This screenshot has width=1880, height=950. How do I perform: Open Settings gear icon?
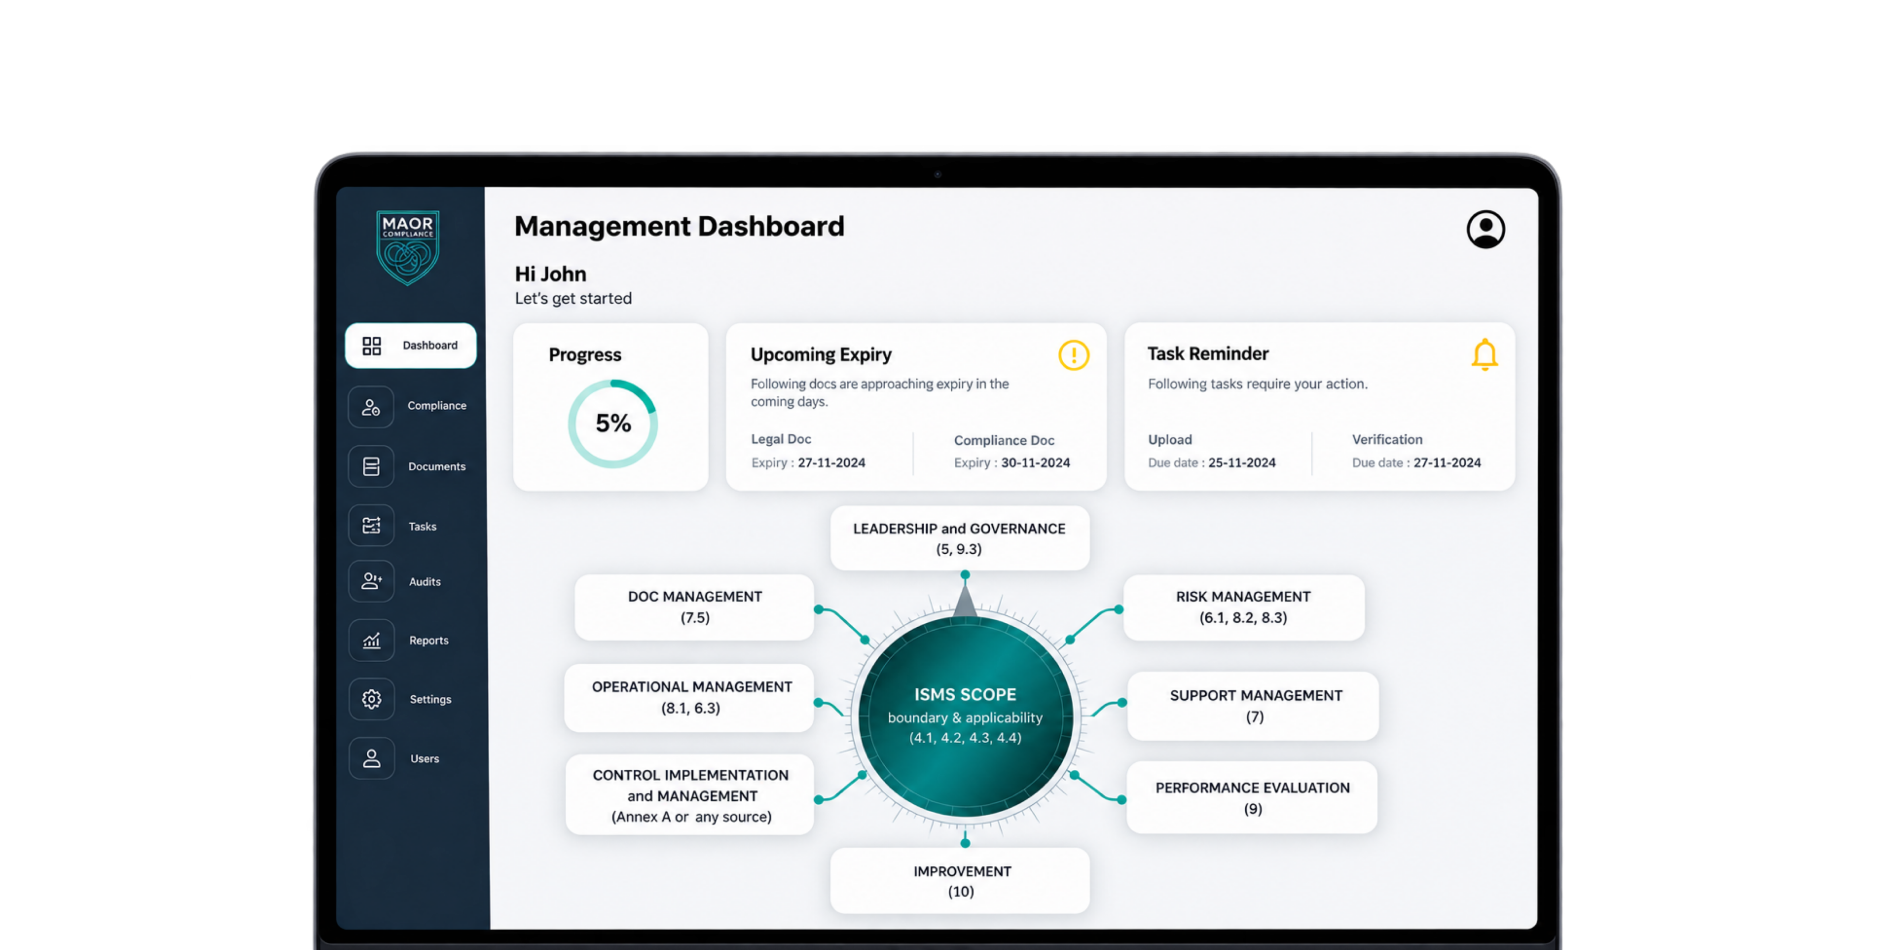pos(371,699)
